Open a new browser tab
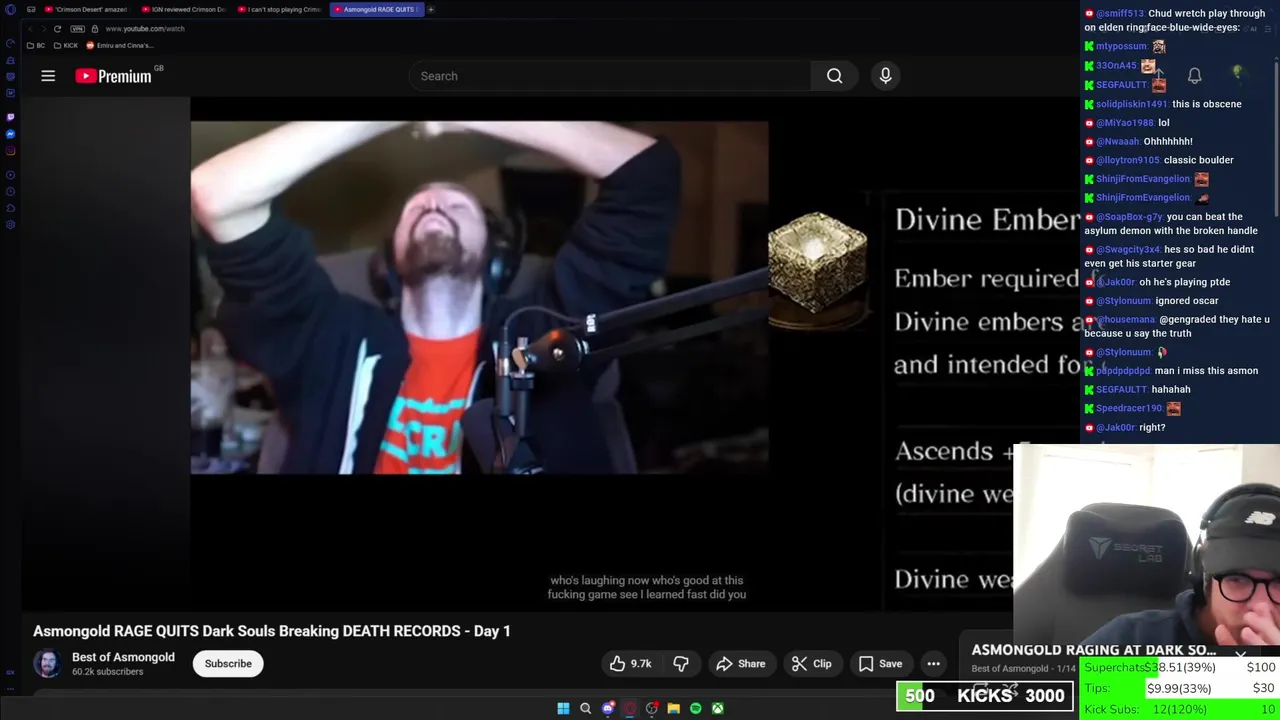Viewport: 1280px width, 720px height. (x=431, y=9)
